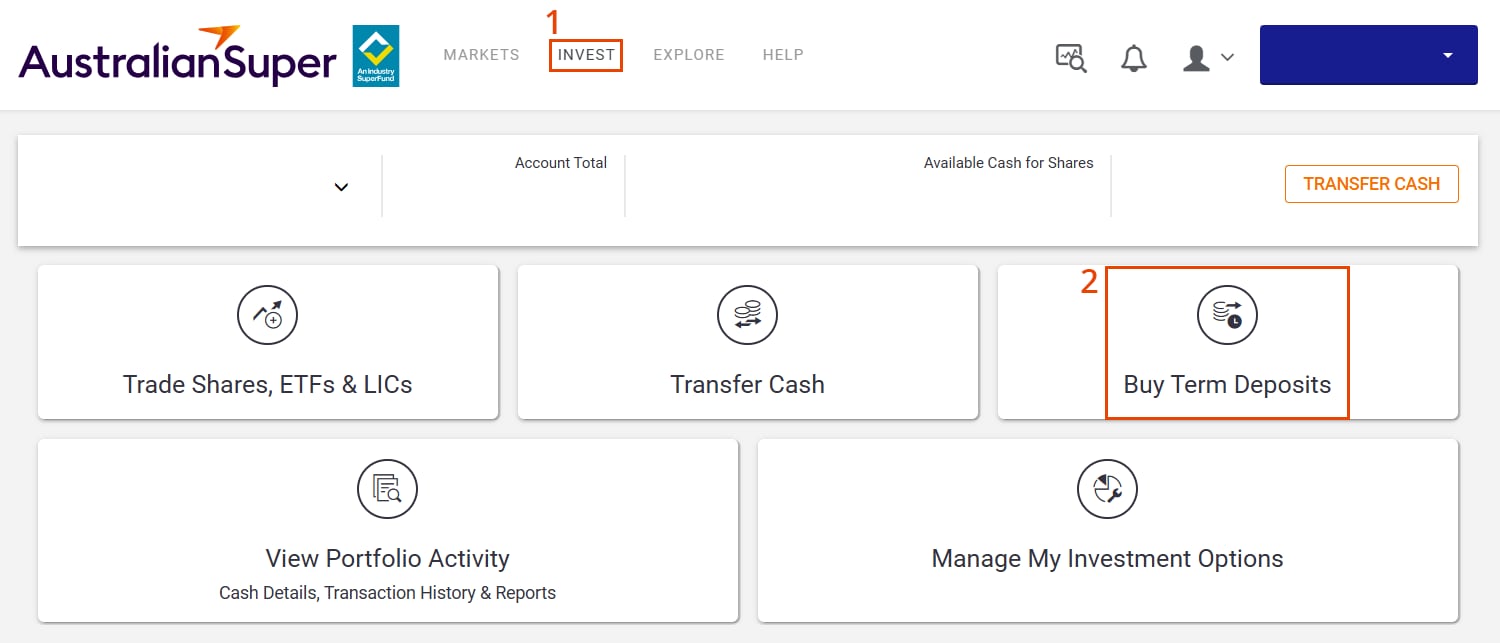Viewport: 1500px width, 643px height.
Task: Open Trade Shares, ETFs & LICs
Action: tap(267, 385)
